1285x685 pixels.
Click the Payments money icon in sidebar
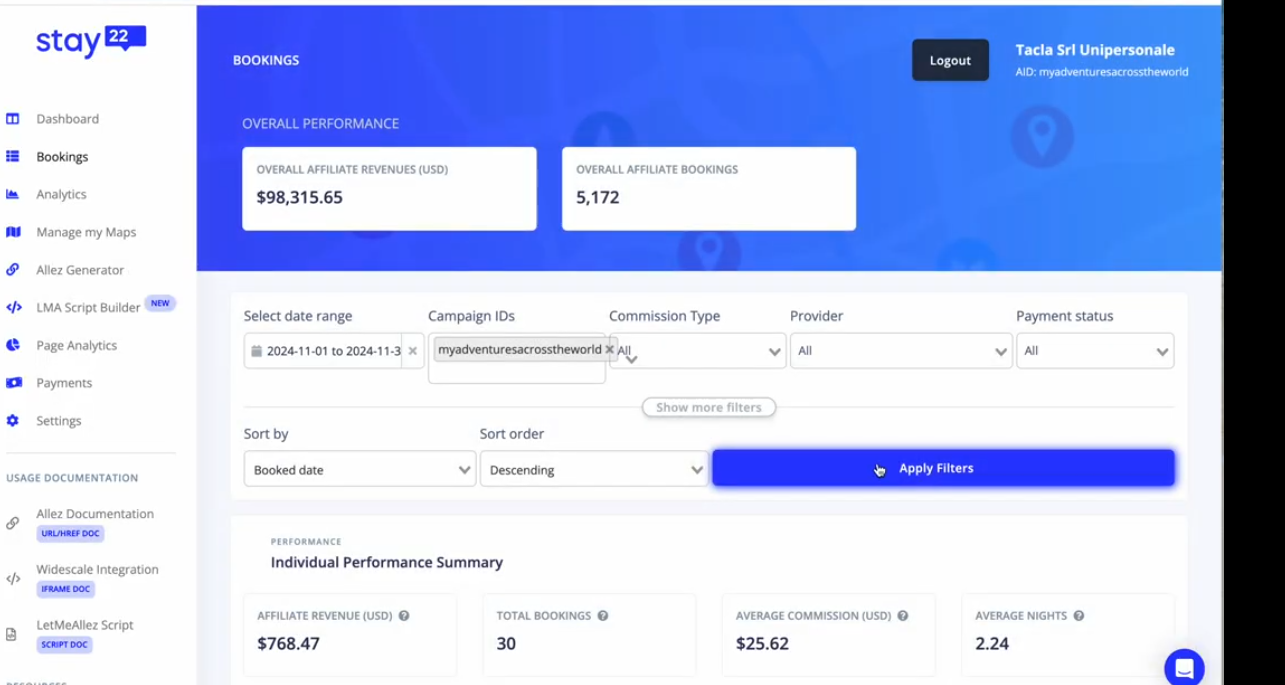tap(13, 383)
